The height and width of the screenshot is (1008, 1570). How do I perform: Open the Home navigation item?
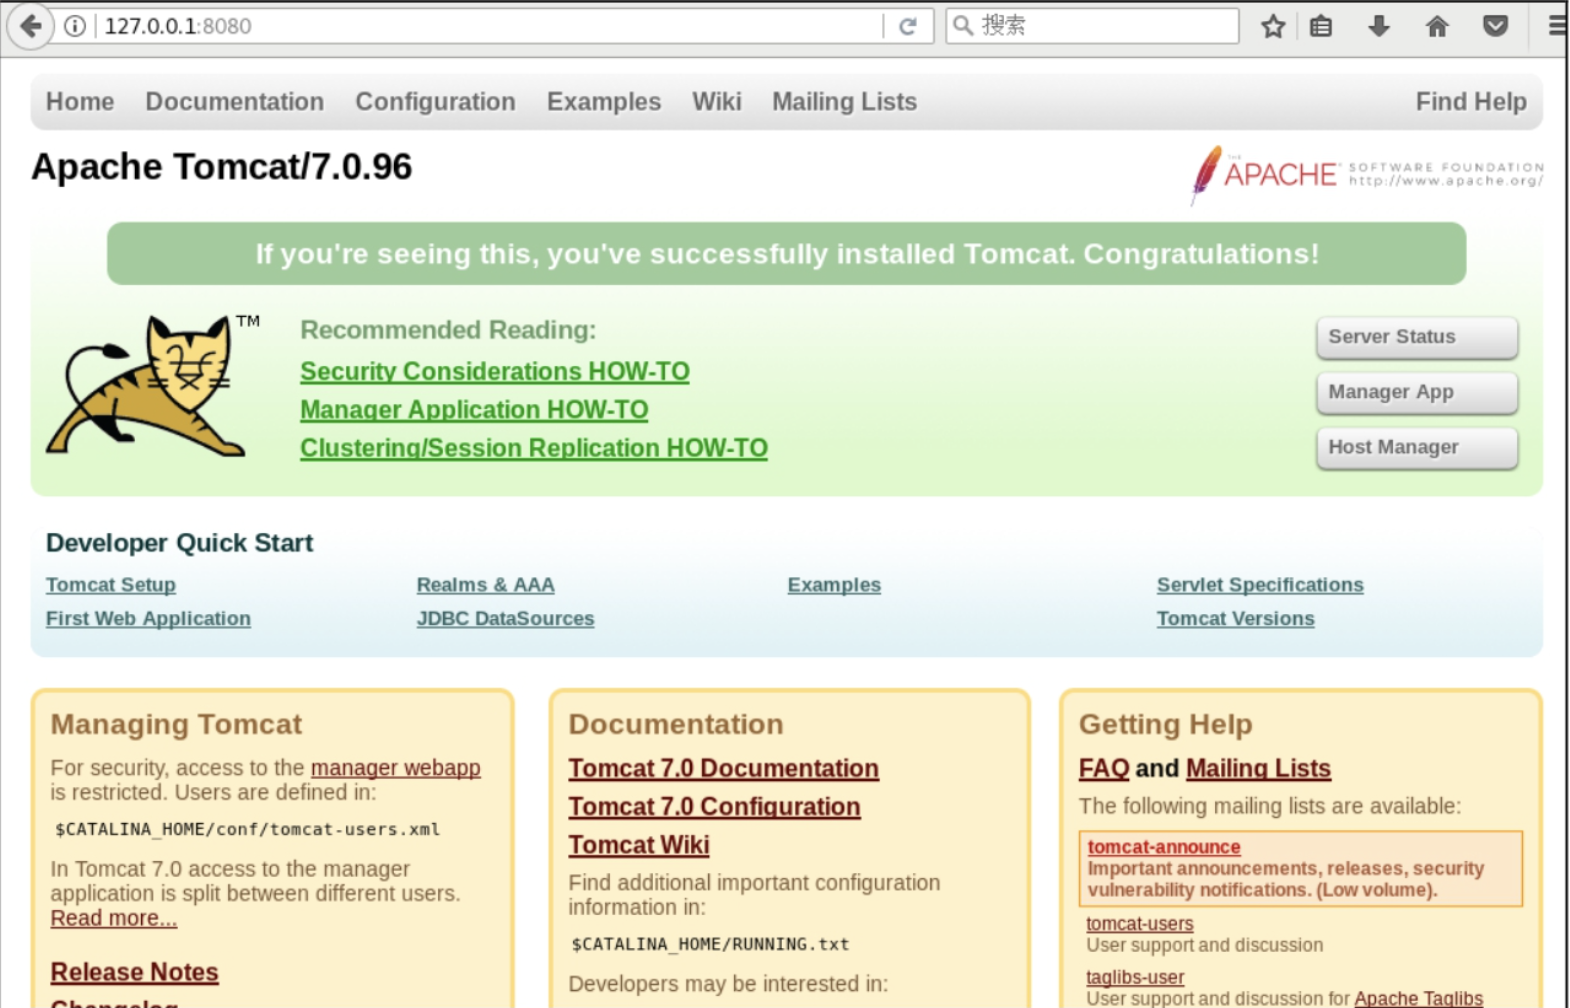[80, 102]
